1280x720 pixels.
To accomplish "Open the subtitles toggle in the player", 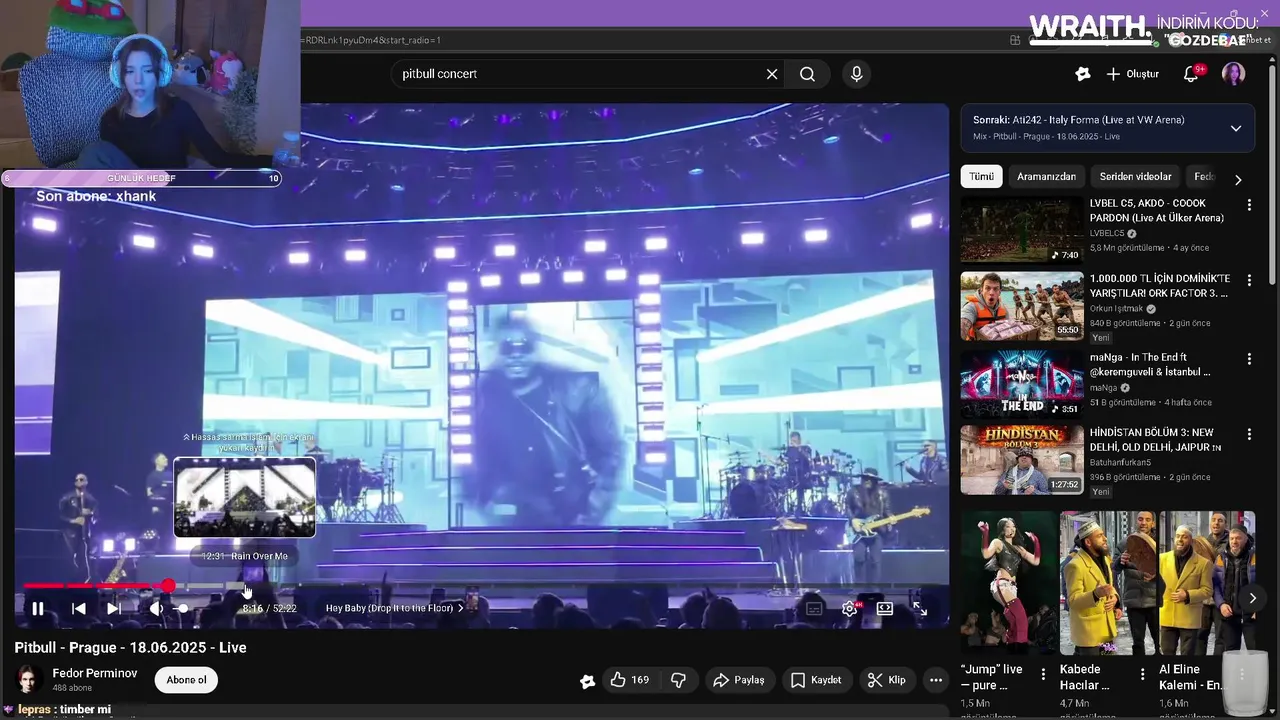I will (x=814, y=608).
